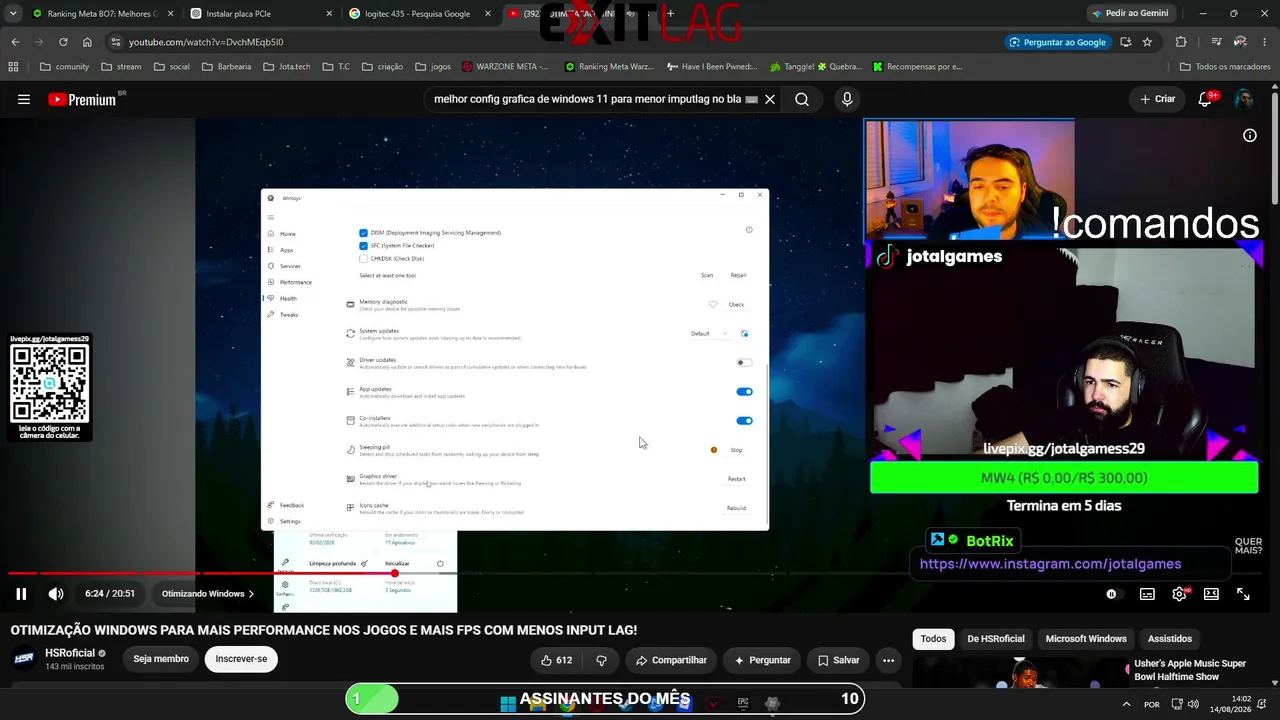The height and width of the screenshot is (720, 1280).
Task: Open the Barbearia bookmarks folder
Action: [x=227, y=67]
